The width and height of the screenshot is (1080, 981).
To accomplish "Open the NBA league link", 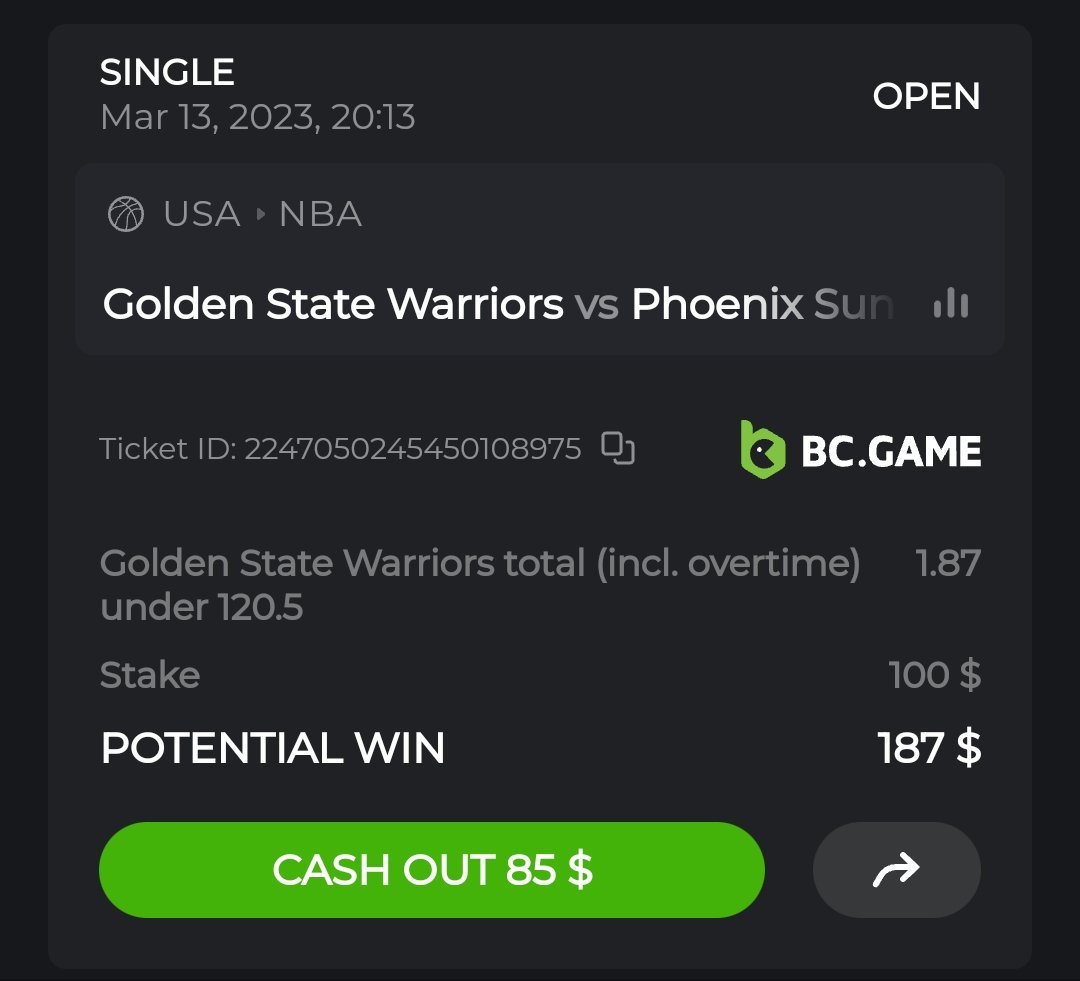I will [x=320, y=214].
